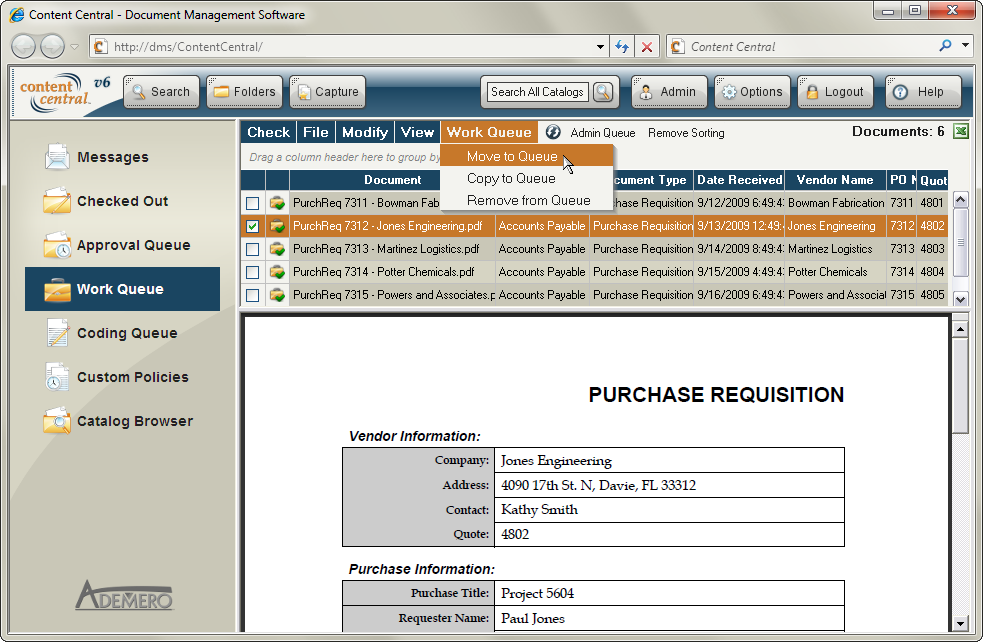Viewport: 983px width, 642px height.
Task: Click the page icon in the address bar
Action: point(100,46)
